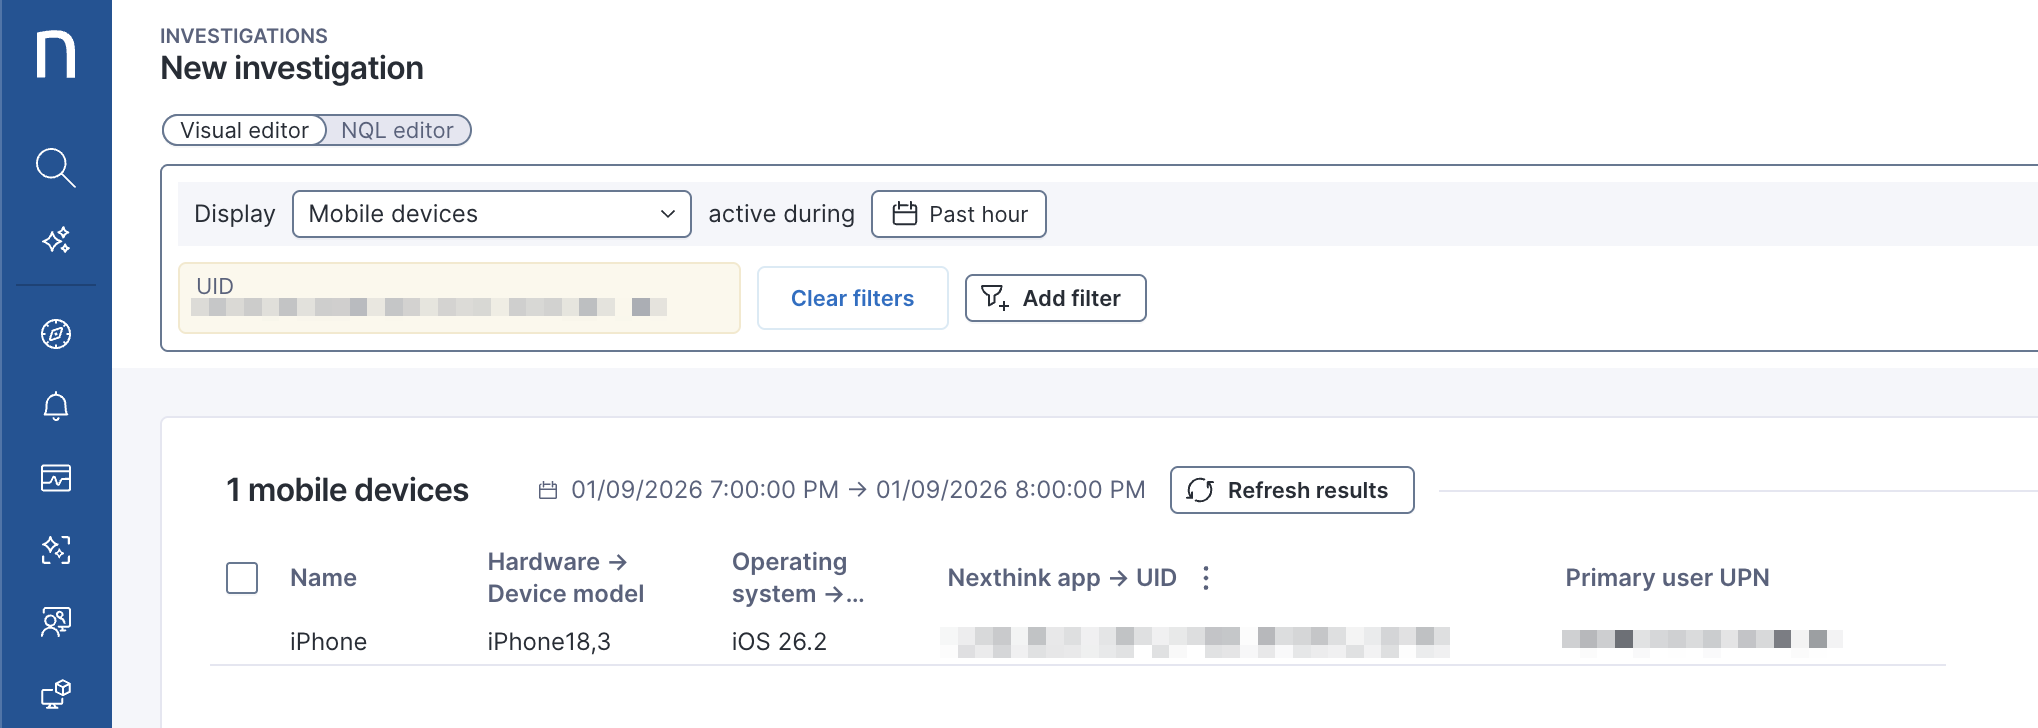The width and height of the screenshot is (2038, 728).
Task: Open the Past hour time range picker
Action: tap(958, 214)
